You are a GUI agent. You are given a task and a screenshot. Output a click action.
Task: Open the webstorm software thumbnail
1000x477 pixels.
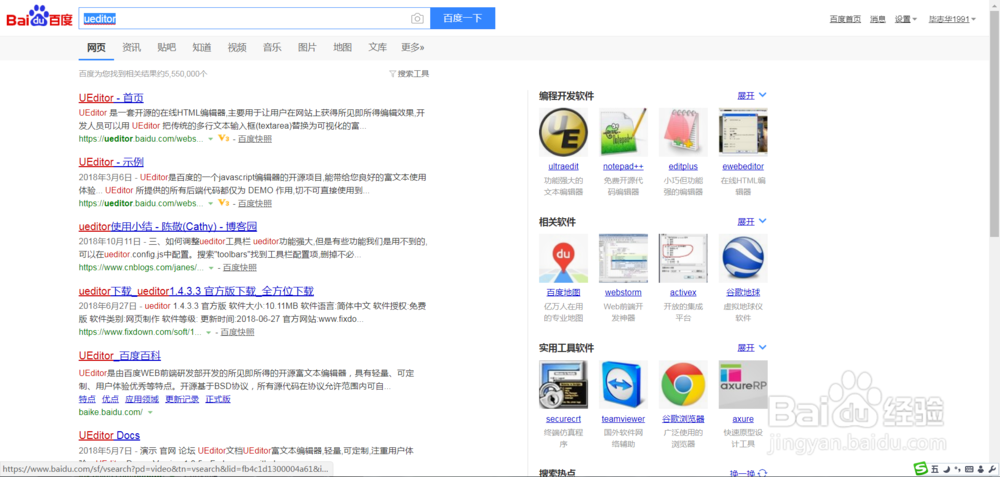[x=623, y=258]
